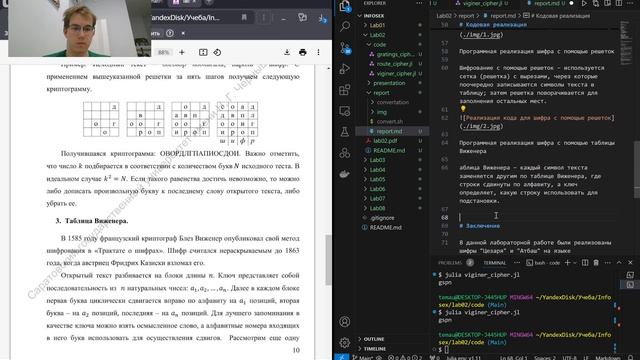Open the ./img/2.jpg link in editor

[x=481, y=126]
